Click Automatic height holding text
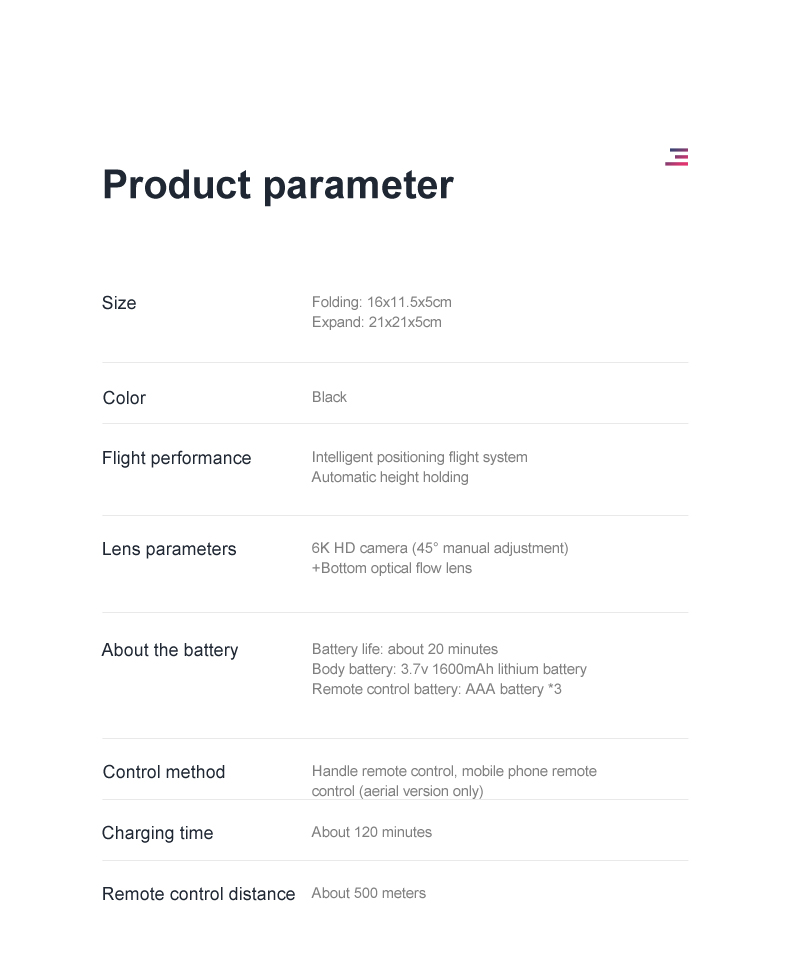Viewport: 790px width, 959px height. point(390,477)
